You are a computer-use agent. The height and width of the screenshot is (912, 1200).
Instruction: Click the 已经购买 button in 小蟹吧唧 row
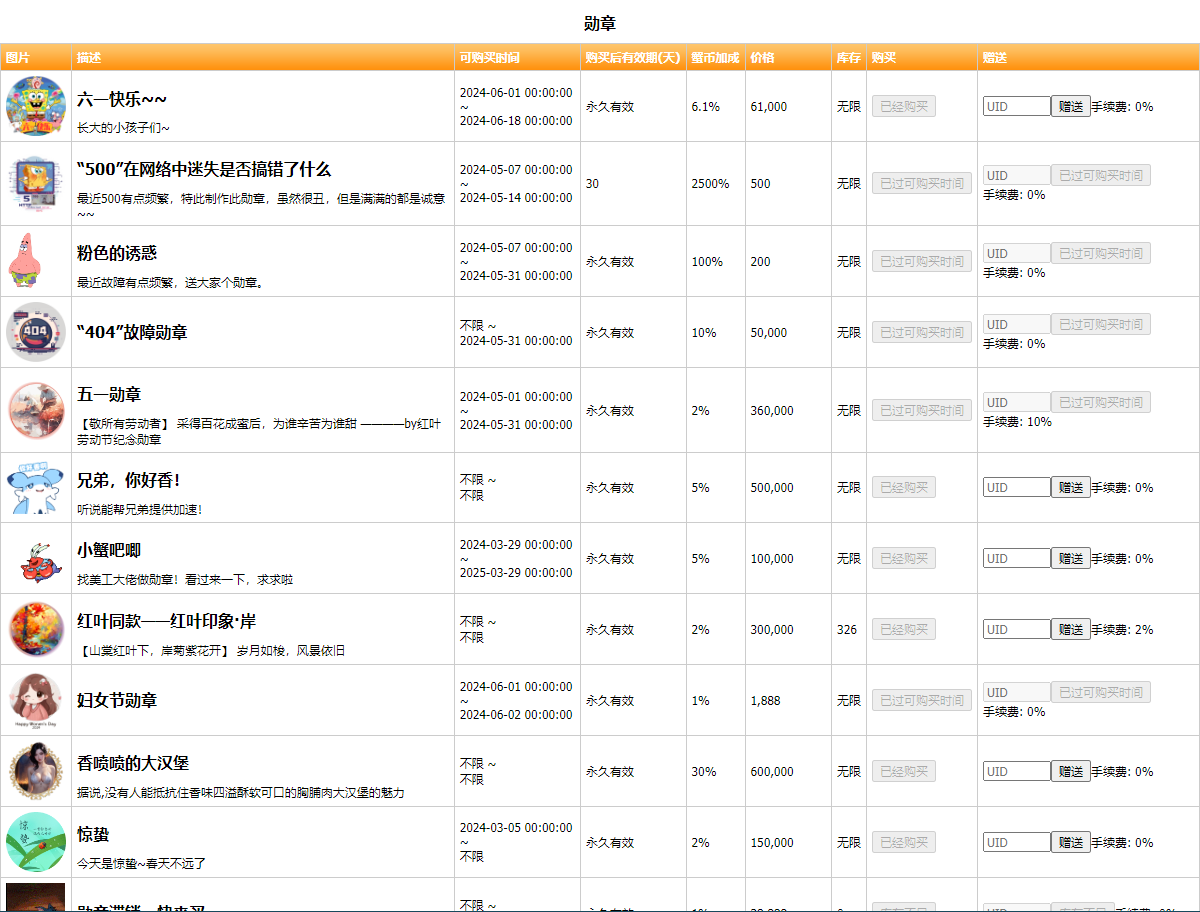tap(904, 558)
